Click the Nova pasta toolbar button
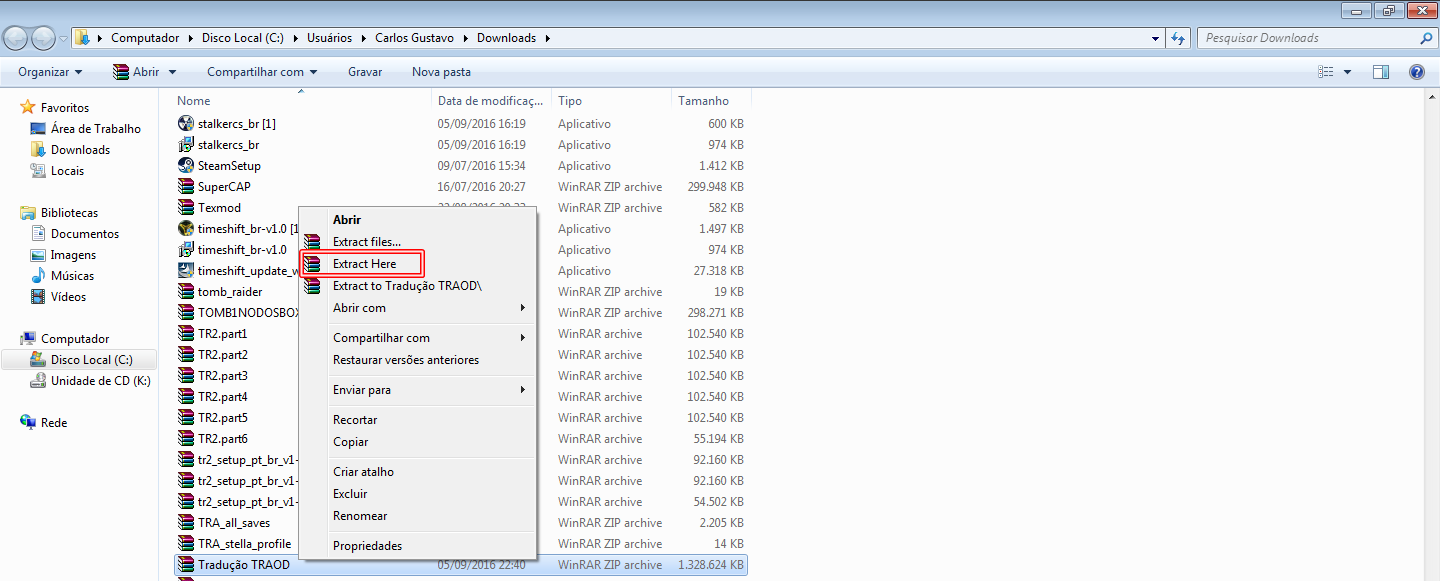This screenshot has width=1440, height=581. (441, 72)
